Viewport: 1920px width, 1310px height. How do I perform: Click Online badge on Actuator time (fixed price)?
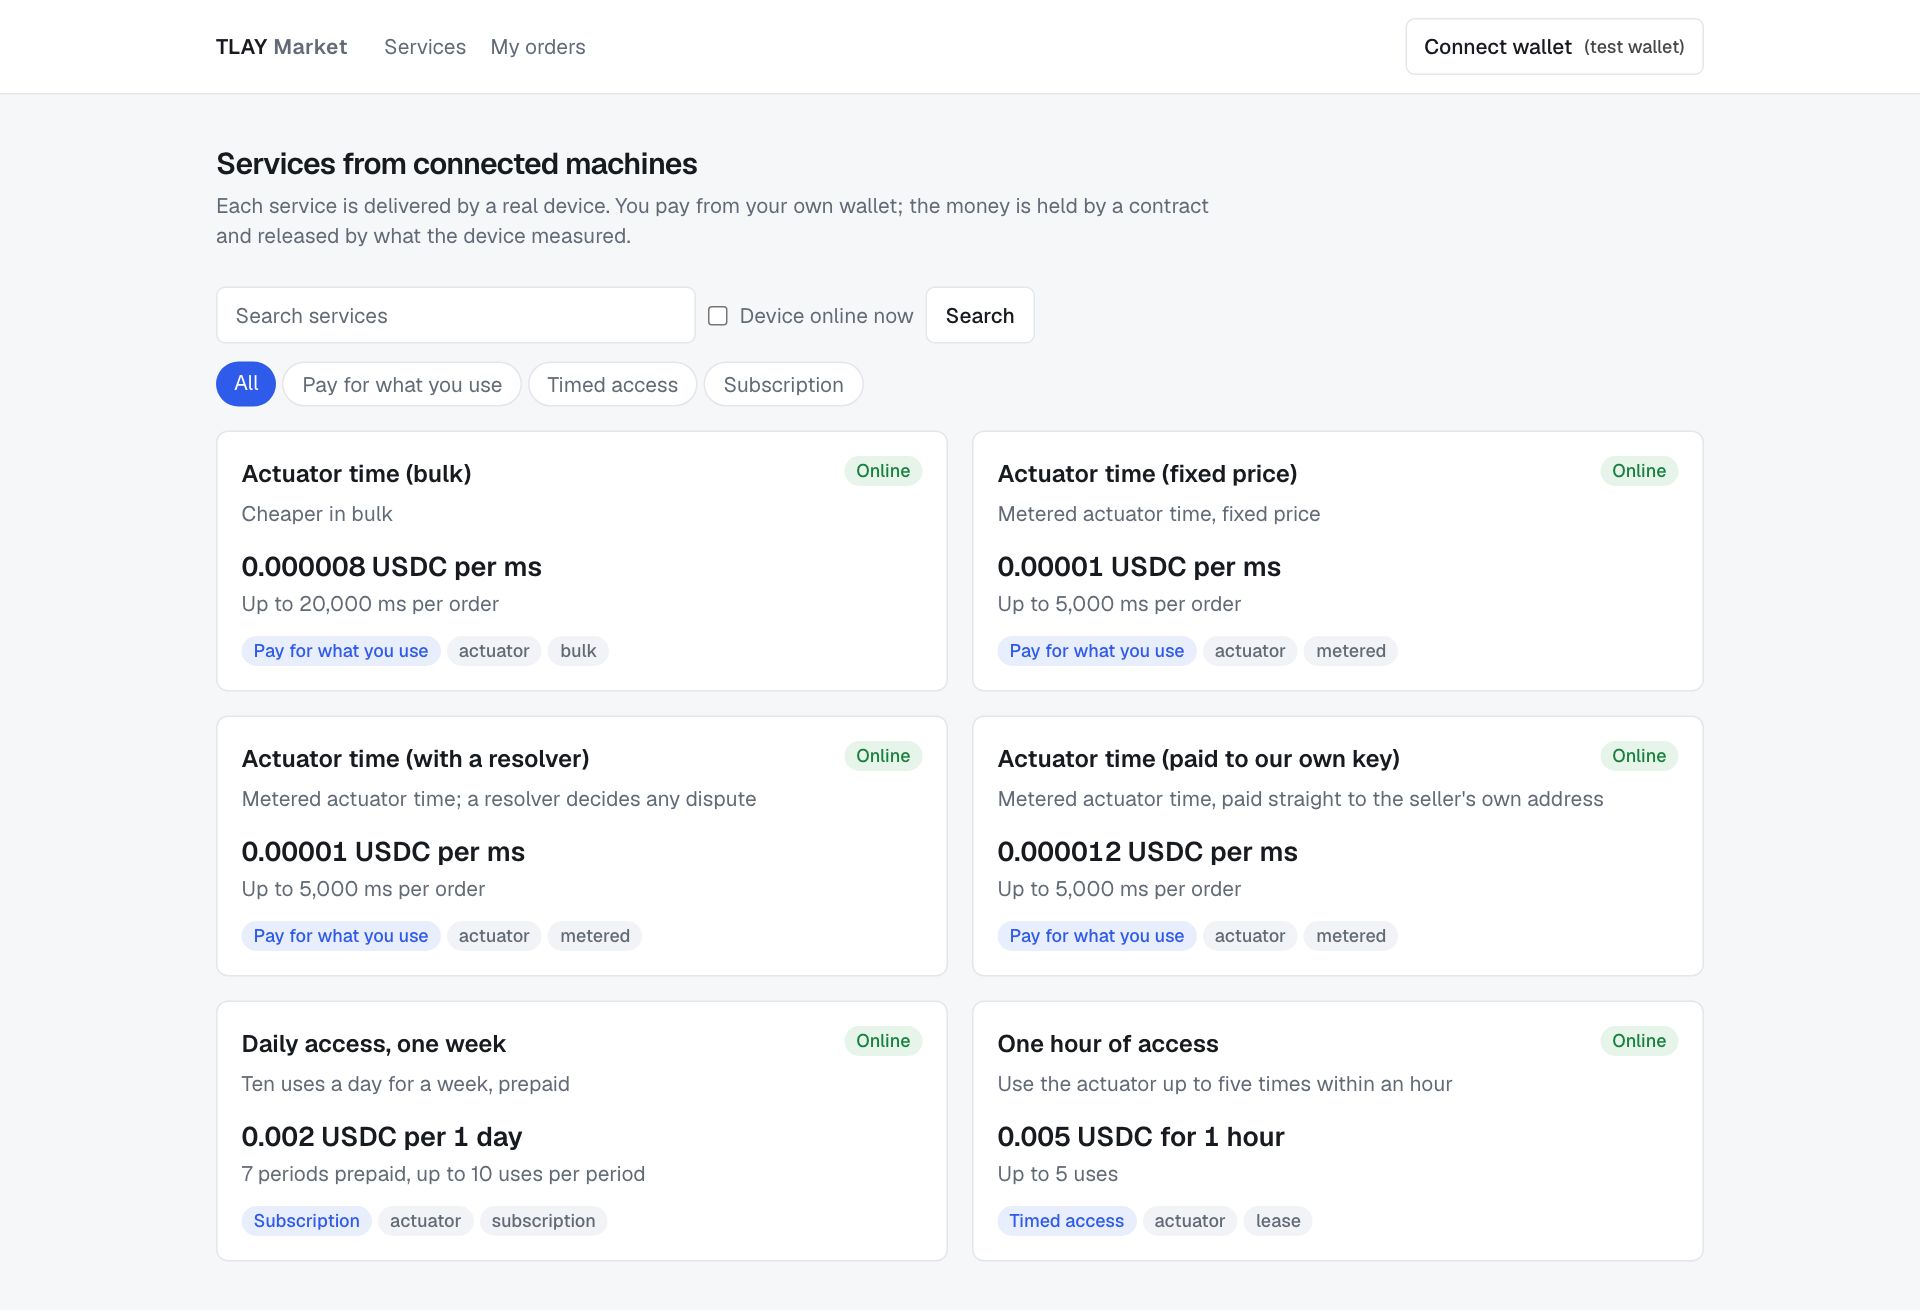(x=1639, y=471)
